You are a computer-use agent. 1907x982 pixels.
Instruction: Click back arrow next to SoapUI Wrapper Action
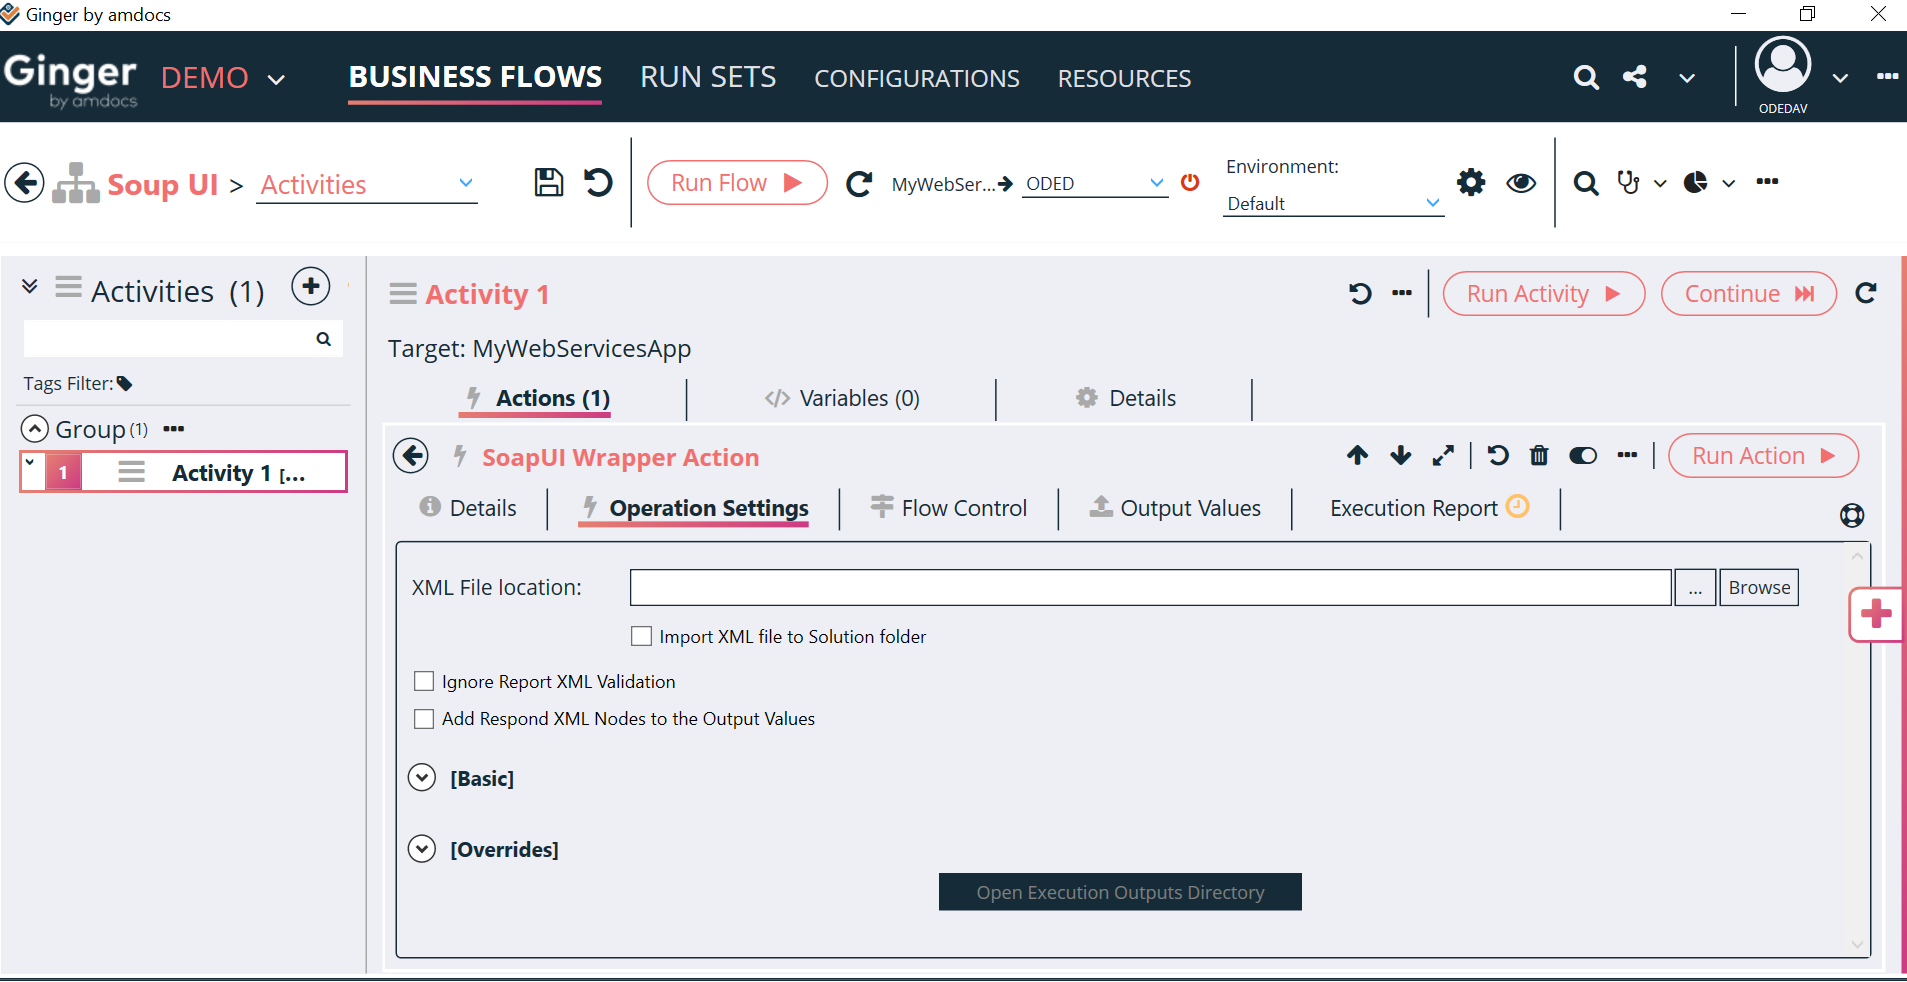[411, 456]
